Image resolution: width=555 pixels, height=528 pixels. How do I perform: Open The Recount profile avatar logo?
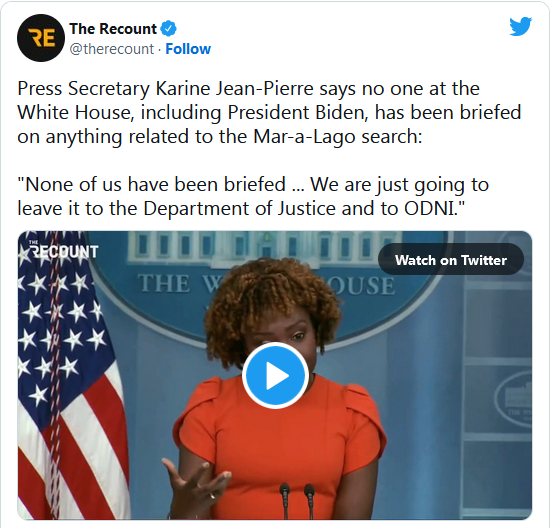(x=41, y=38)
